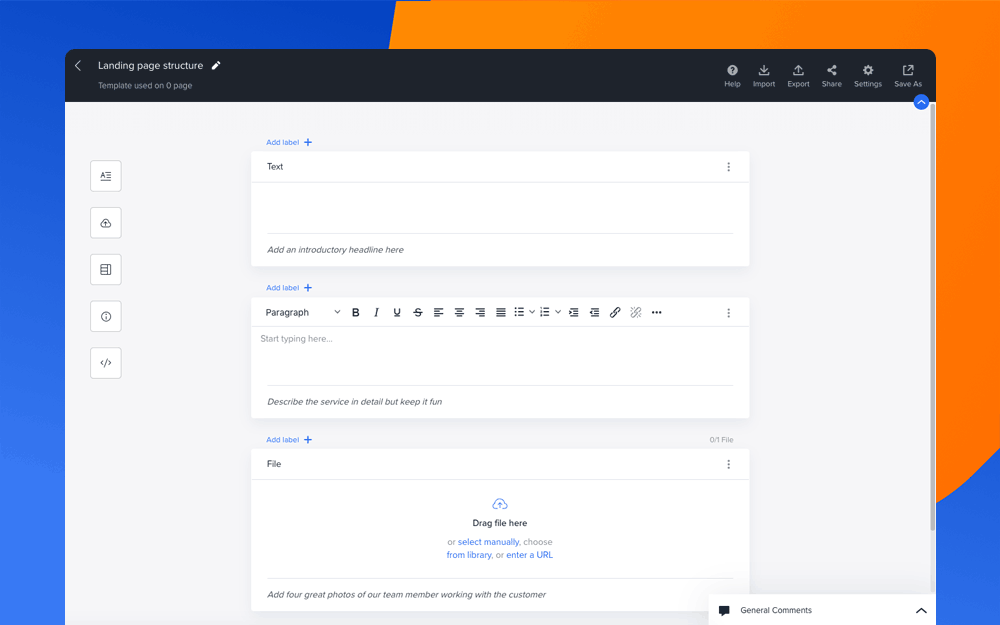Expand bulleted list style options arrow

pyautogui.click(x=532, y=312)
